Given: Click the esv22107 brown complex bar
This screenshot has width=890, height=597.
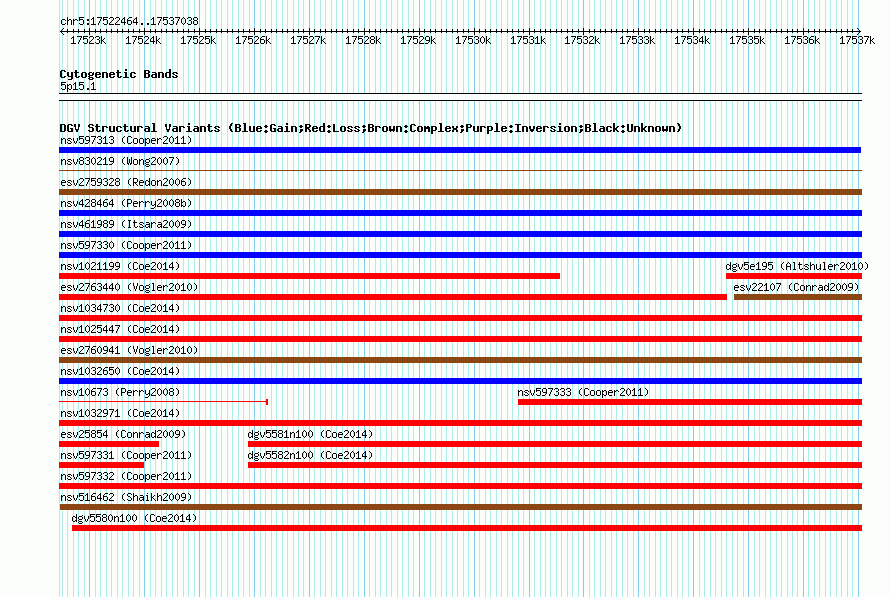Looking at the screenshot, I should click(798, 297).
